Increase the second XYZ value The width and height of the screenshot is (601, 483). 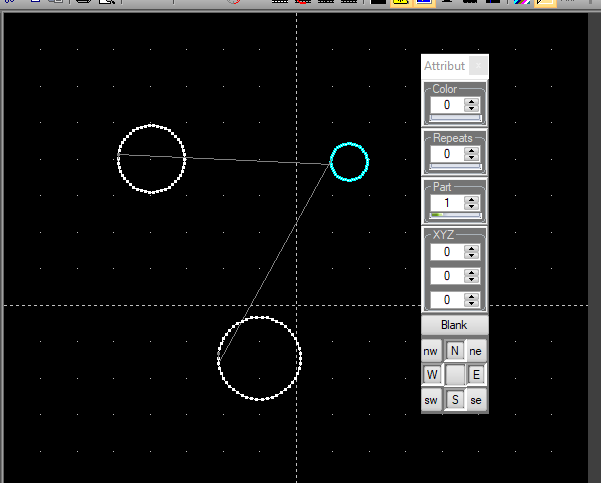click(x=472, y=272)
